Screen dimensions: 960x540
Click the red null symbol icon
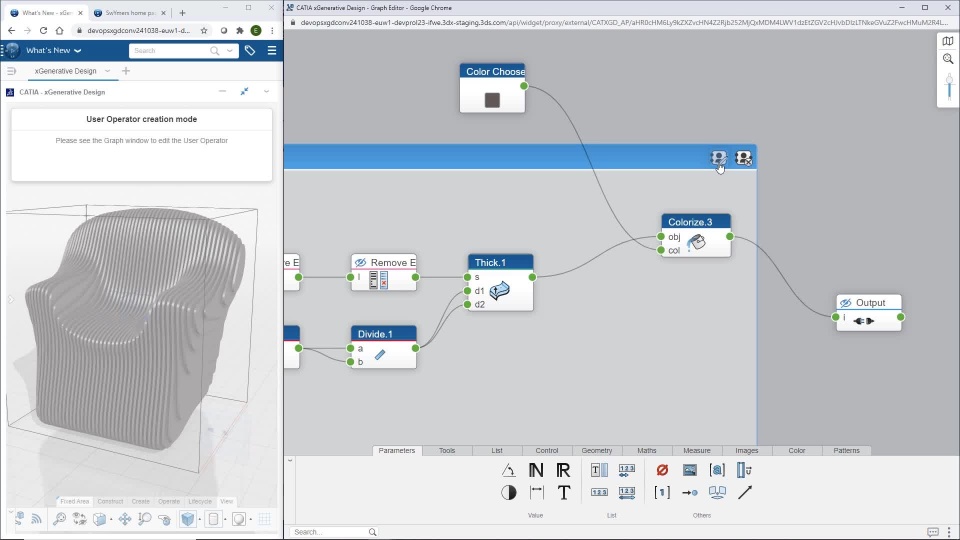[662, 470]
